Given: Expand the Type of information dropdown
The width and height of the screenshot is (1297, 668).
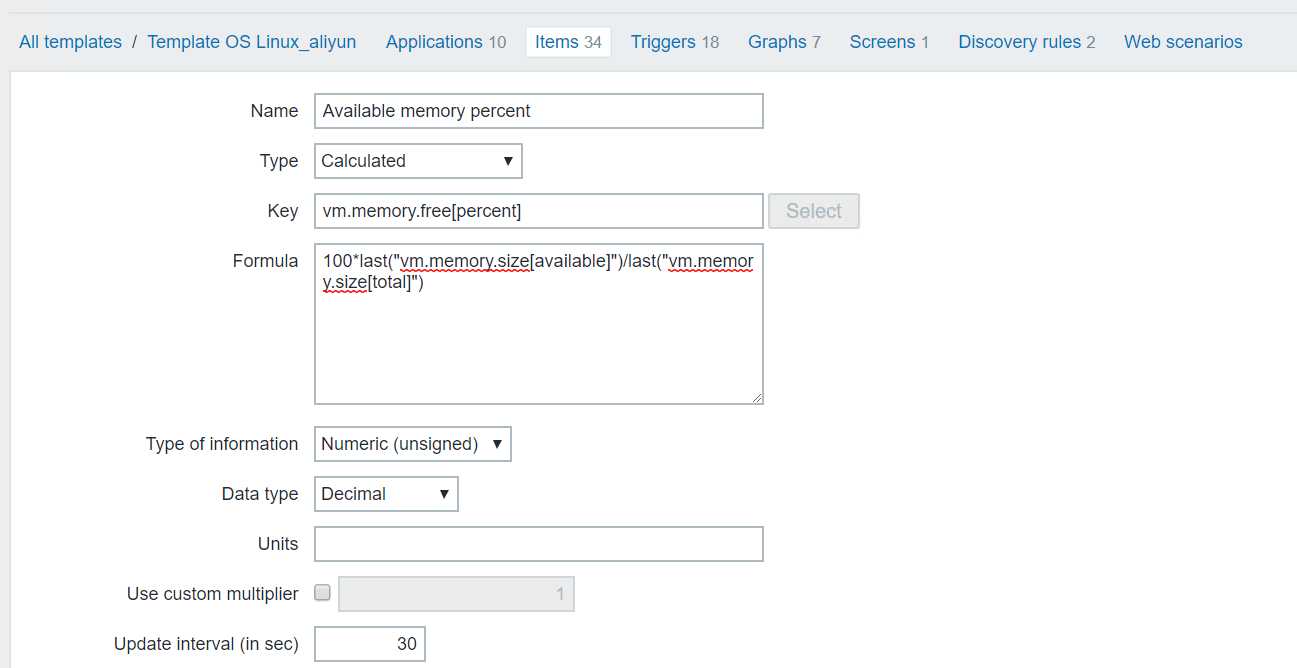Looking at the screenshot, I should [413, 444].
